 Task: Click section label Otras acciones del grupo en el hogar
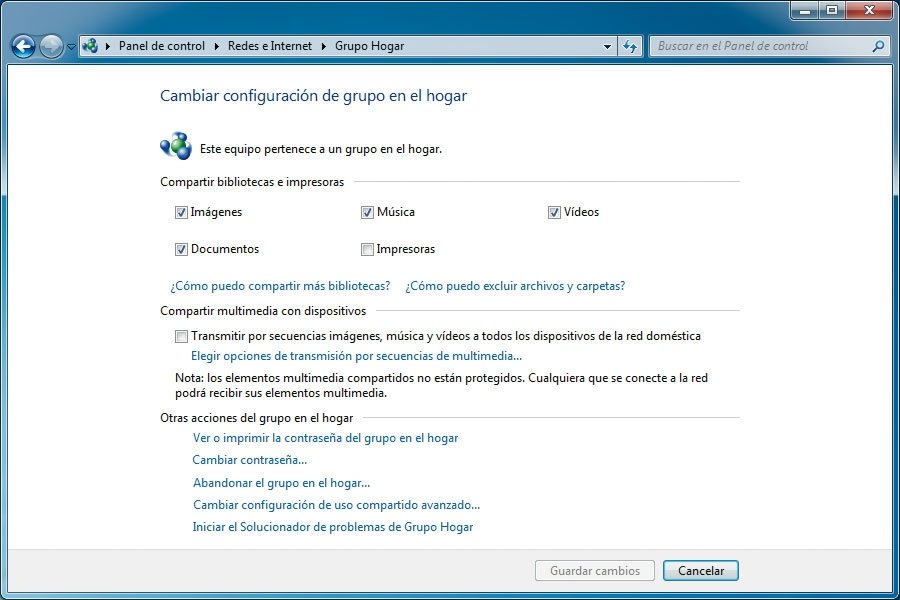pyautogui.click(x=257, y=418)
